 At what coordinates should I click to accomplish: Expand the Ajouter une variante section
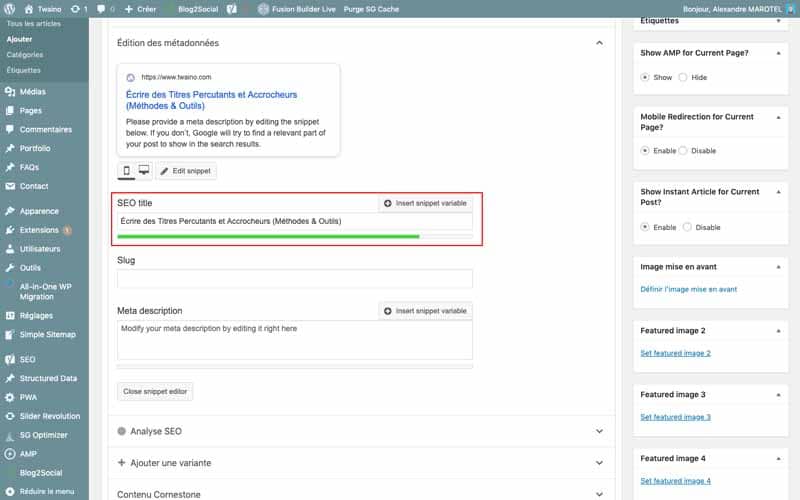pos(599,463)
